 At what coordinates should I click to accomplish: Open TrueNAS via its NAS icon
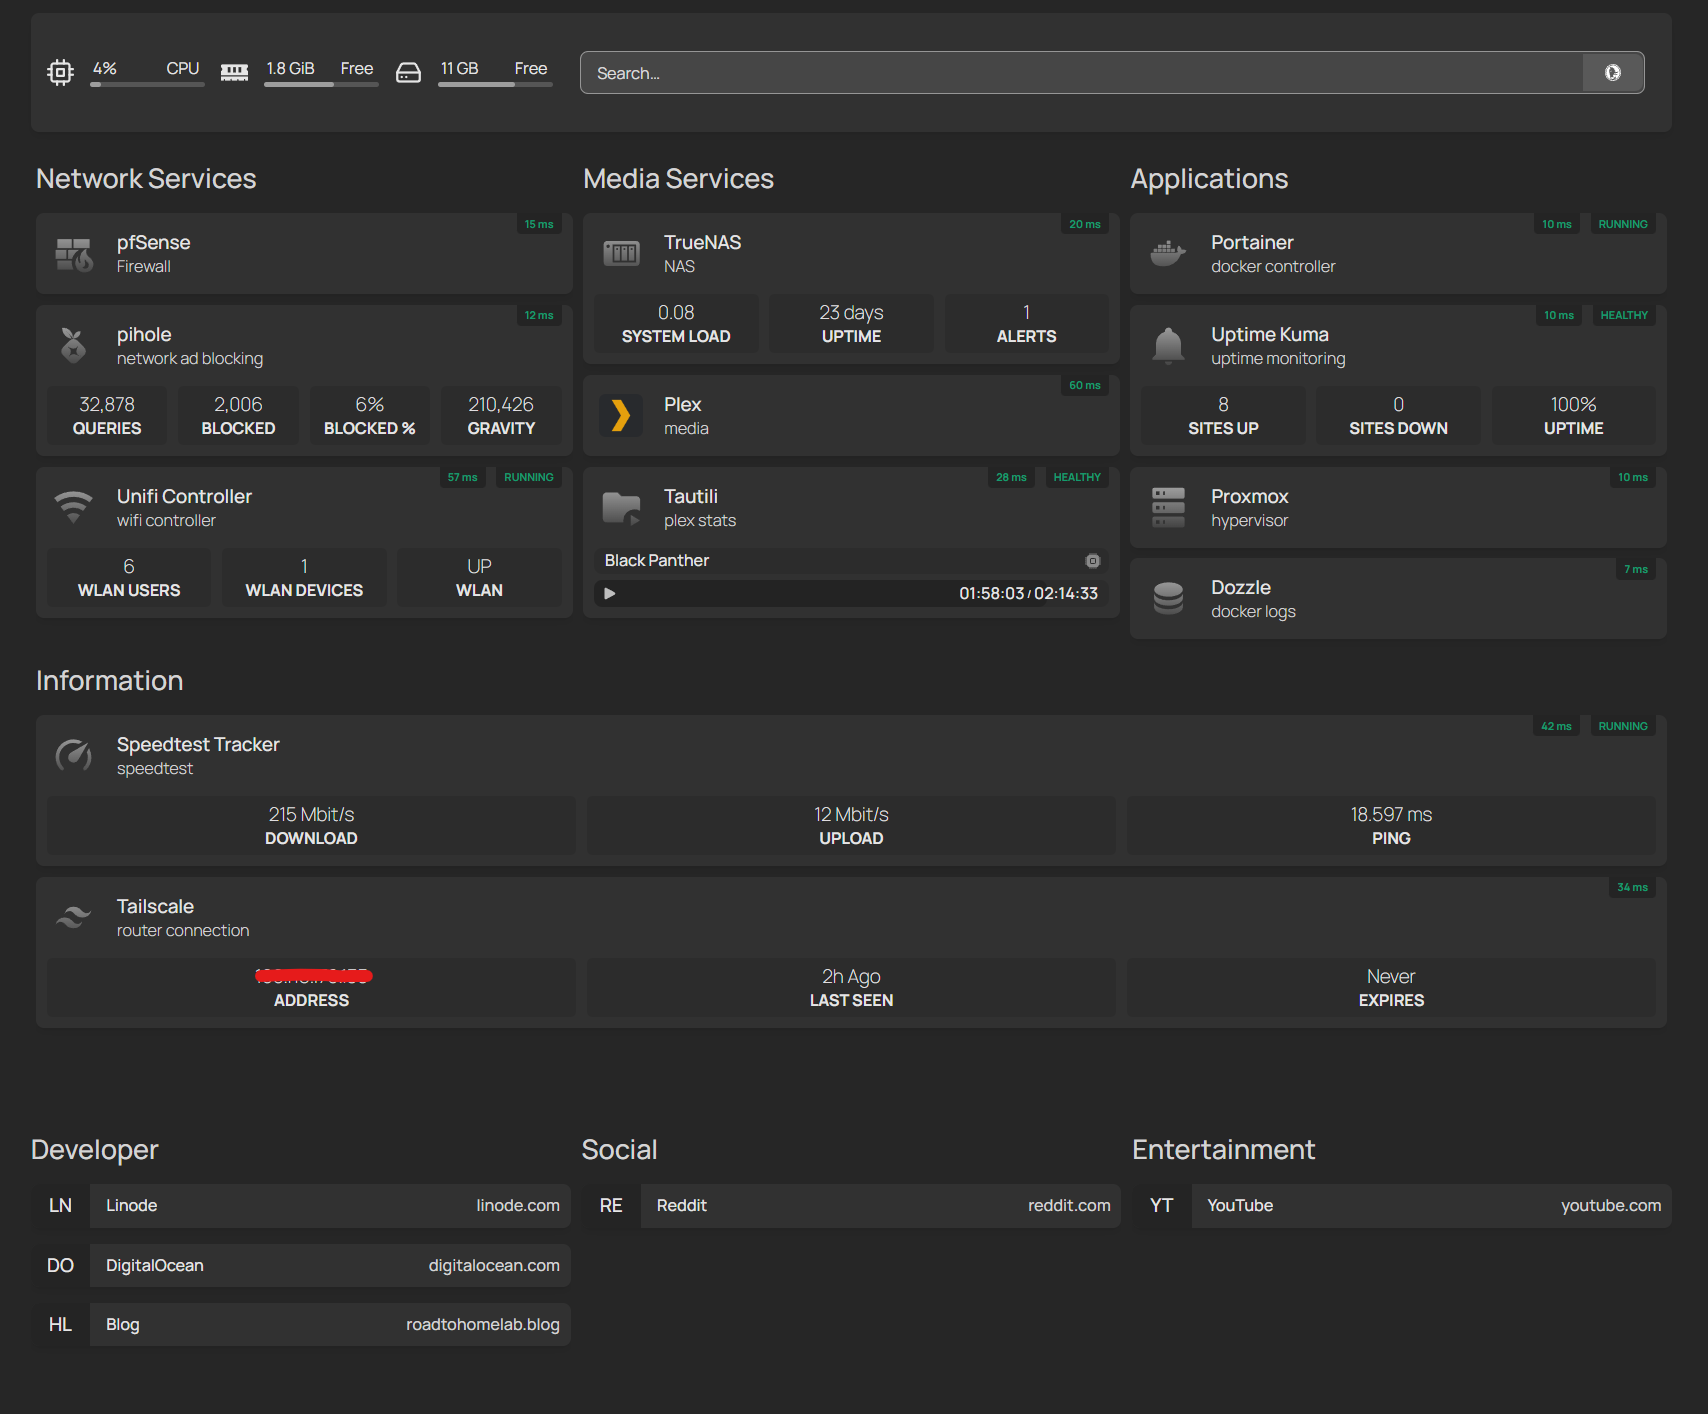click(x=621, y=254)
